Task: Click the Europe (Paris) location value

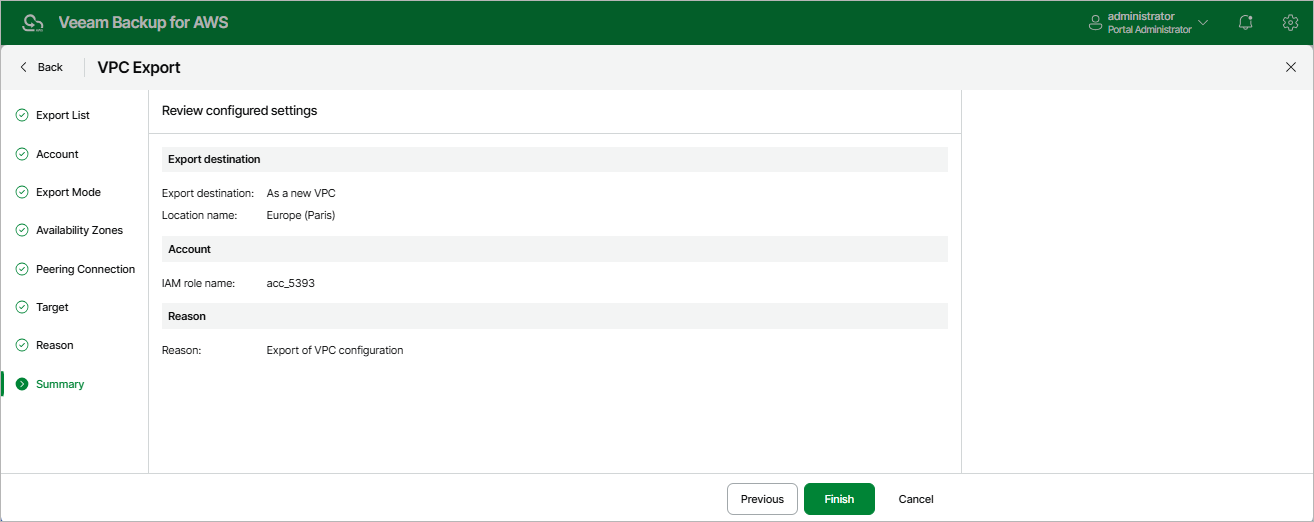Action: tap(301, 215)
